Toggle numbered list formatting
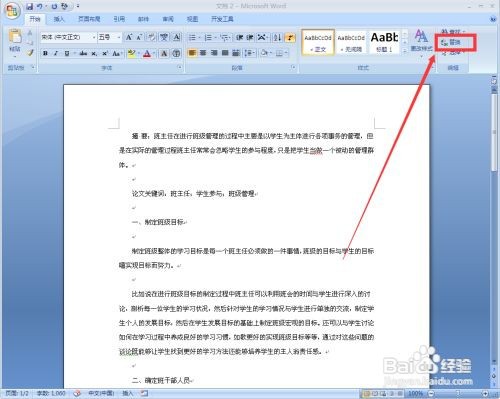 click(208, 37)
